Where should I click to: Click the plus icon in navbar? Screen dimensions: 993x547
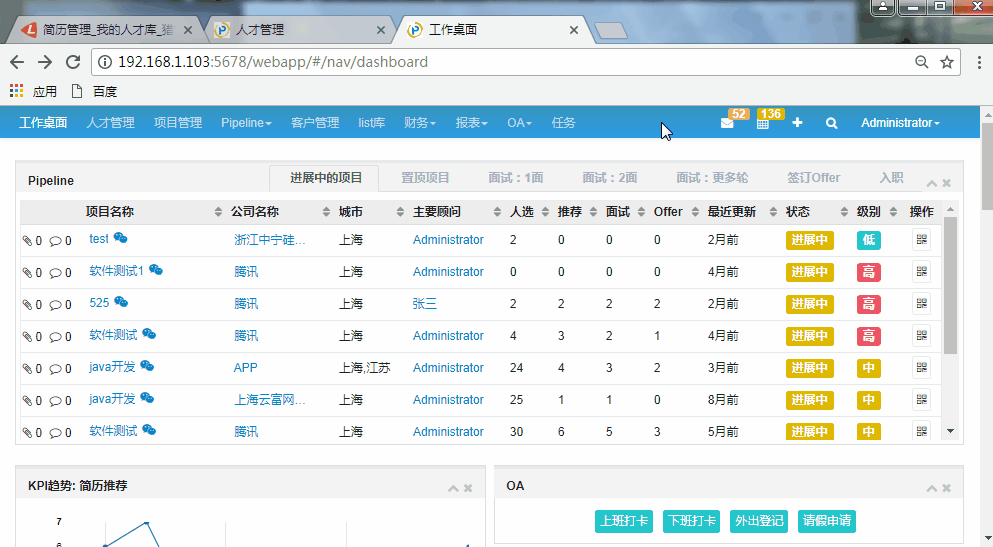[797, 123]
